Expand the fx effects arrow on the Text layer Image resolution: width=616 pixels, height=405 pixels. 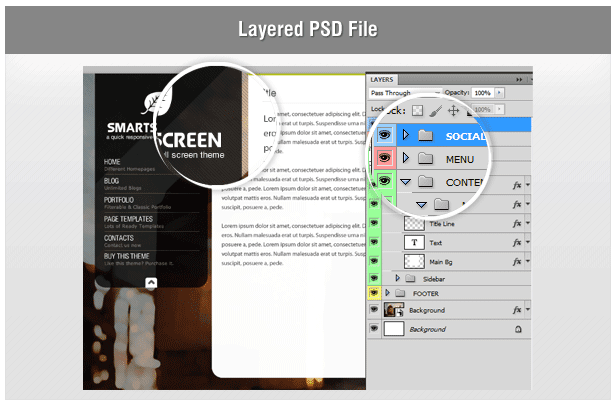coord(527,242)
